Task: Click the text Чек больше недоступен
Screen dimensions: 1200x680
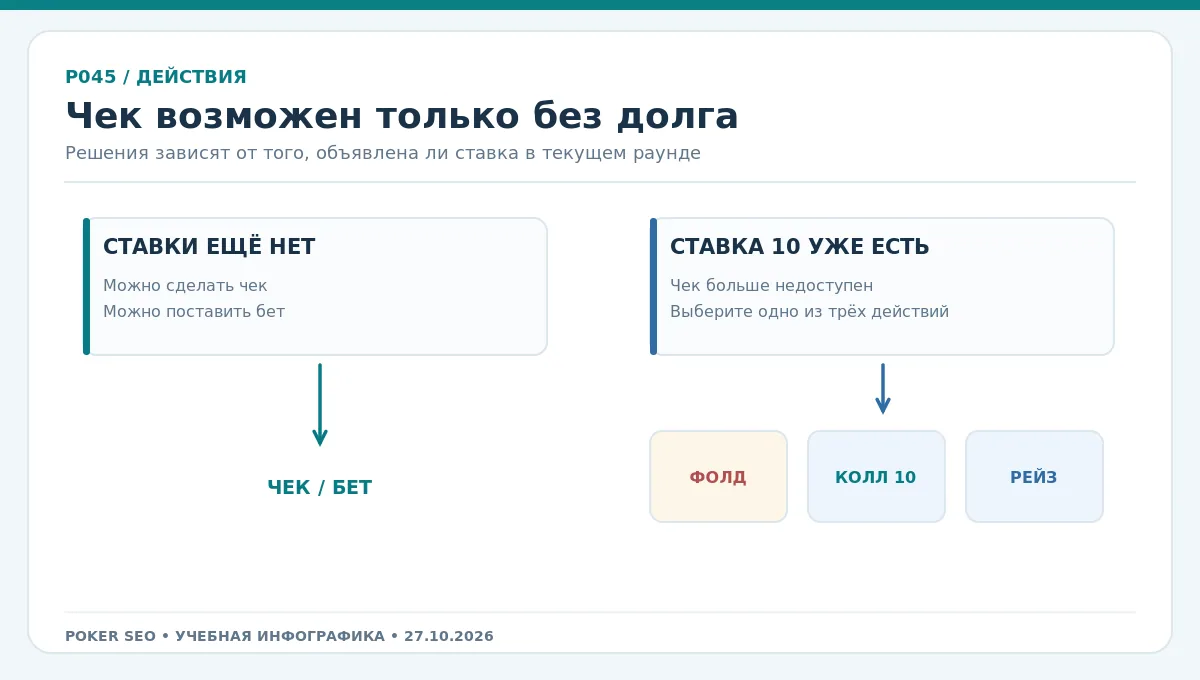Action: tap(771, 286)
